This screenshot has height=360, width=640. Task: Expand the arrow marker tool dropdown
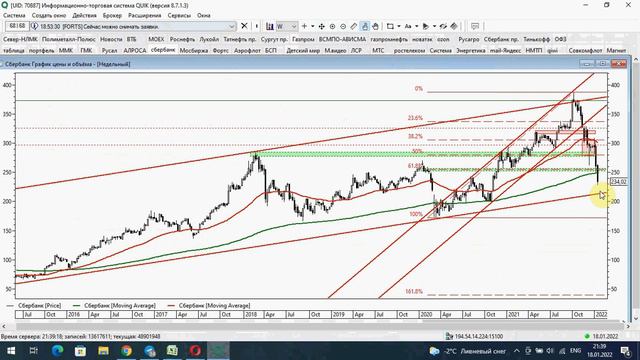tap(434, 26)
